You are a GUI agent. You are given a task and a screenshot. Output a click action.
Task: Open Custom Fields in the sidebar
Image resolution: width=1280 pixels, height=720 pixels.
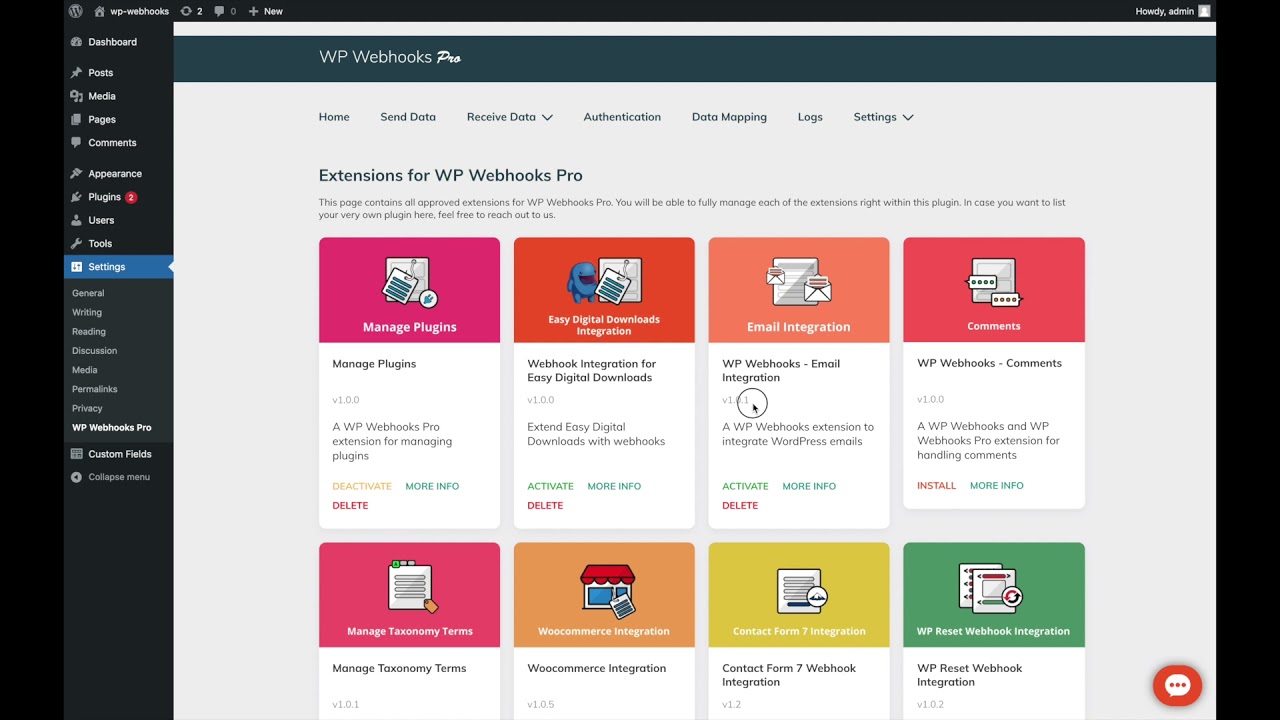tap(118, 454)
